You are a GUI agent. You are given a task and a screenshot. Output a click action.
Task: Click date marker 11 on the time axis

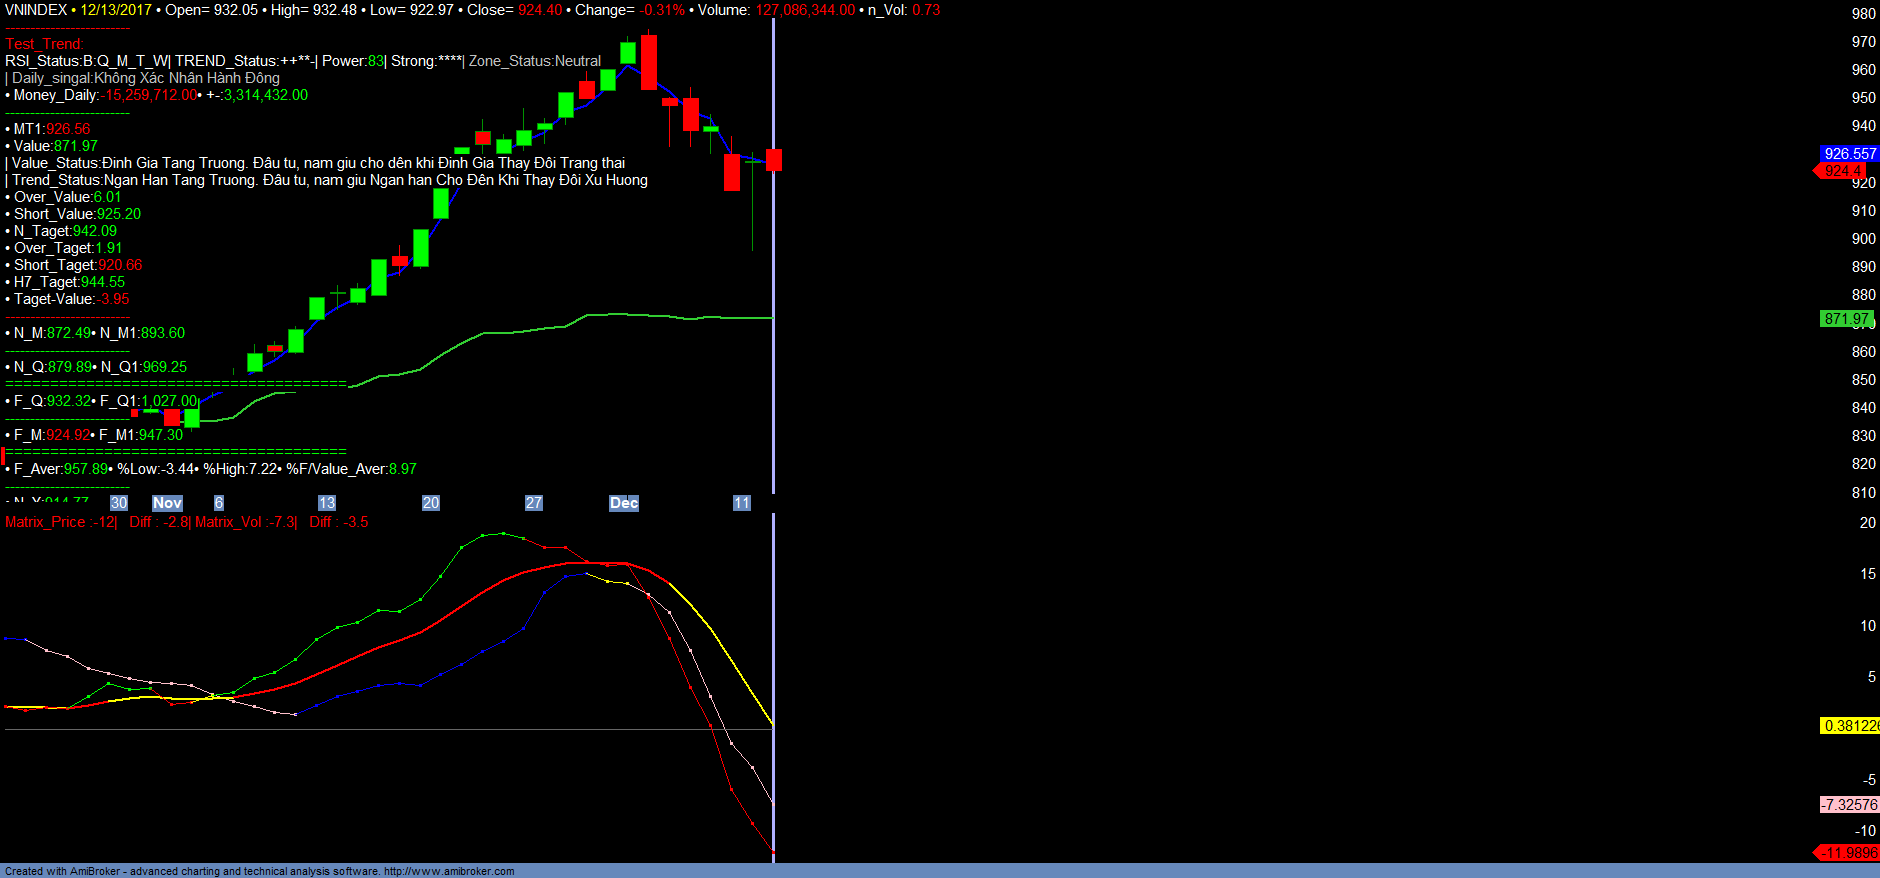741,503
